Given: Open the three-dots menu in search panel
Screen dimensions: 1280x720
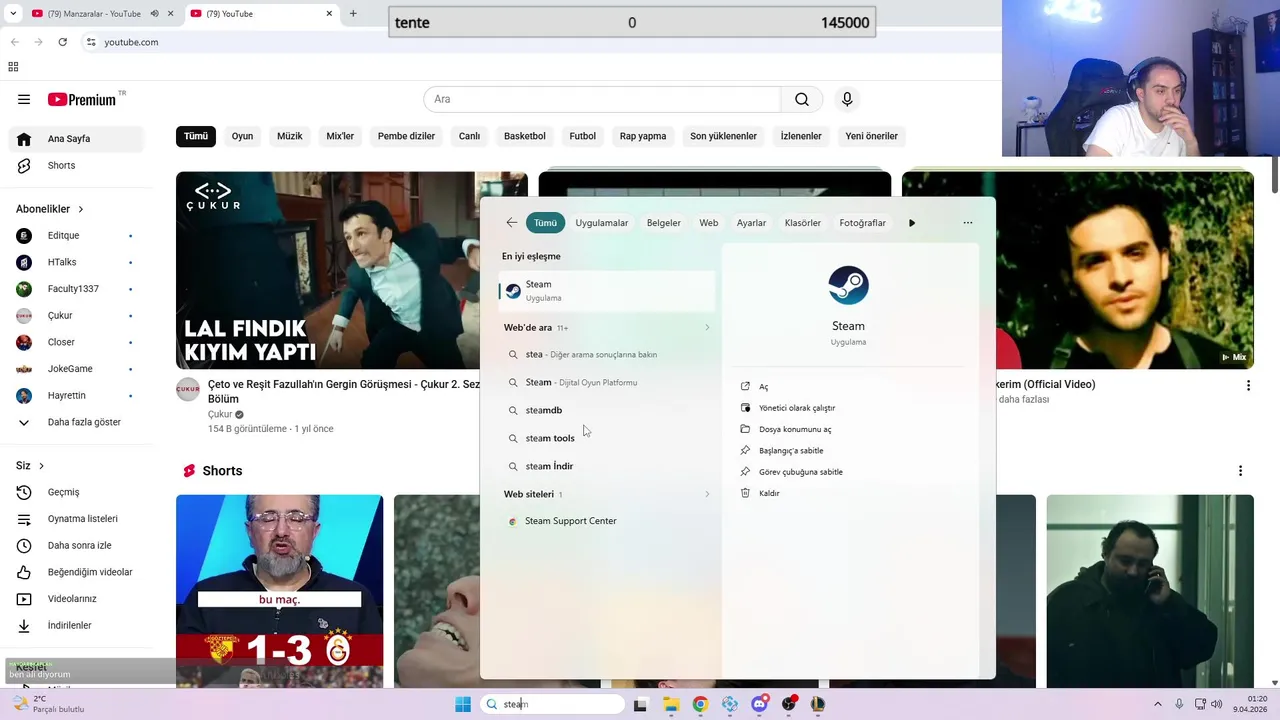Looking at the screenshot, I should 967,223.
